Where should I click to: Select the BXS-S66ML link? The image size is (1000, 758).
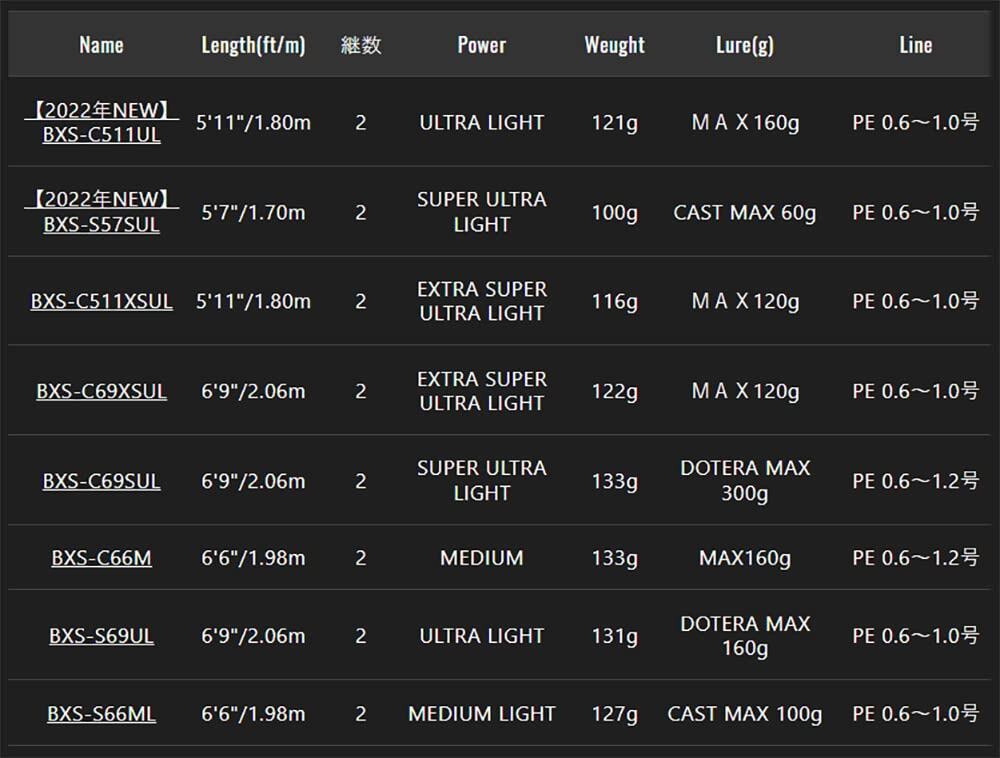tap(101, 714)
